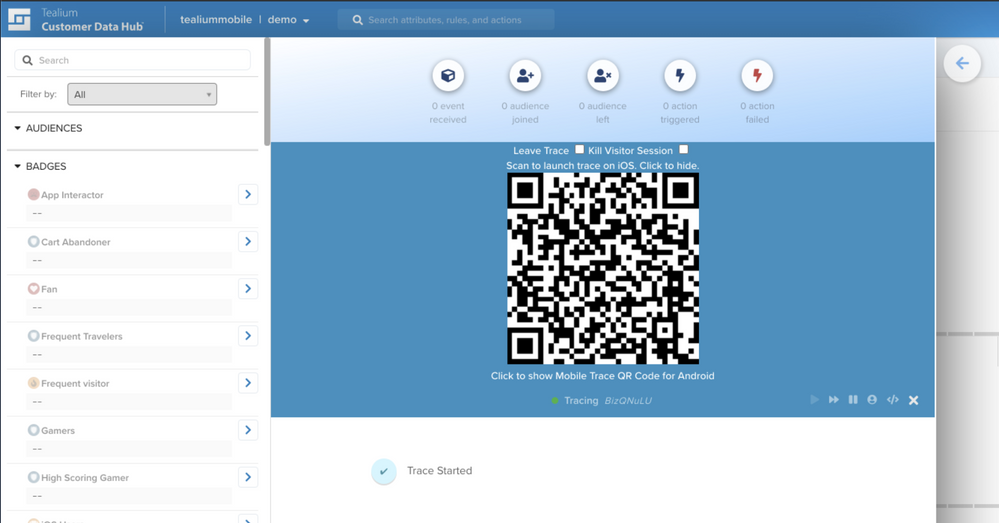Collapse the BADGES section
The width and height of the screenshot is (999, 523).
(x=18, y=166)
